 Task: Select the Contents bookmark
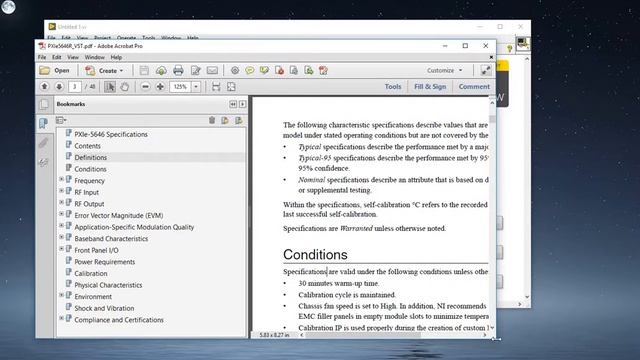pos(87,146)
